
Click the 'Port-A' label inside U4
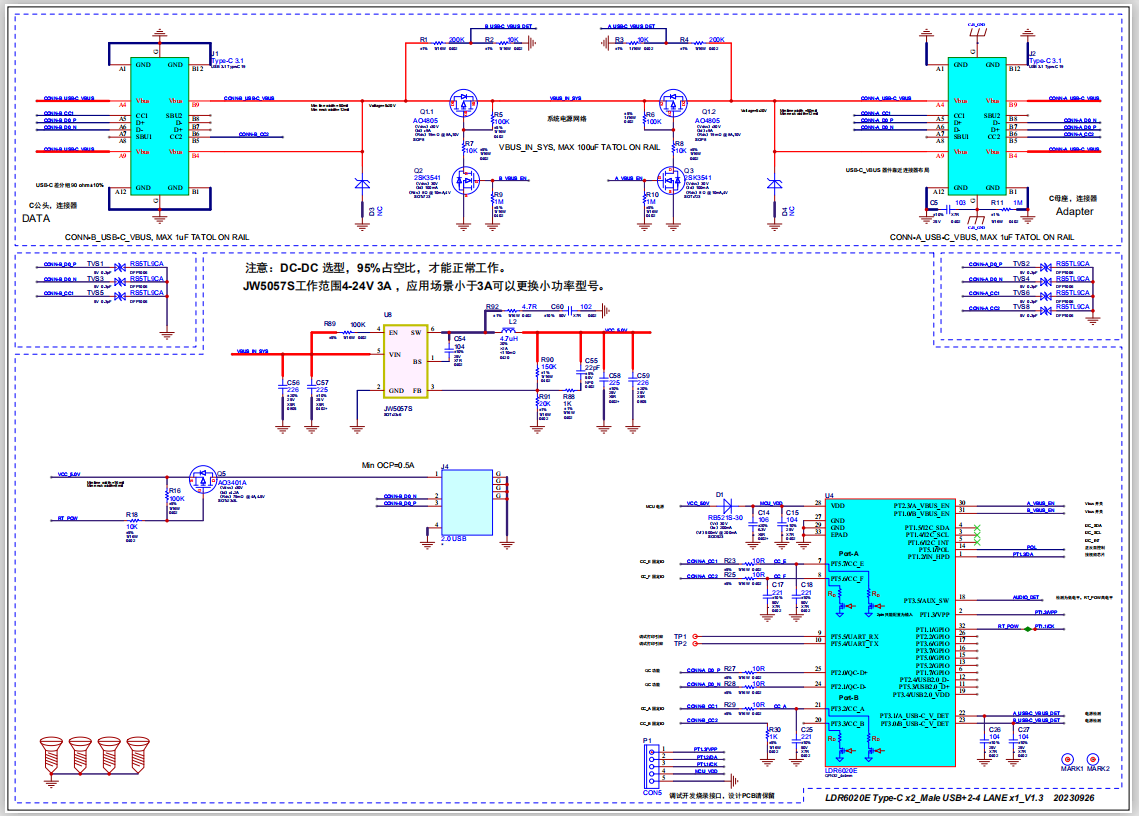click(x=848, y=554)
